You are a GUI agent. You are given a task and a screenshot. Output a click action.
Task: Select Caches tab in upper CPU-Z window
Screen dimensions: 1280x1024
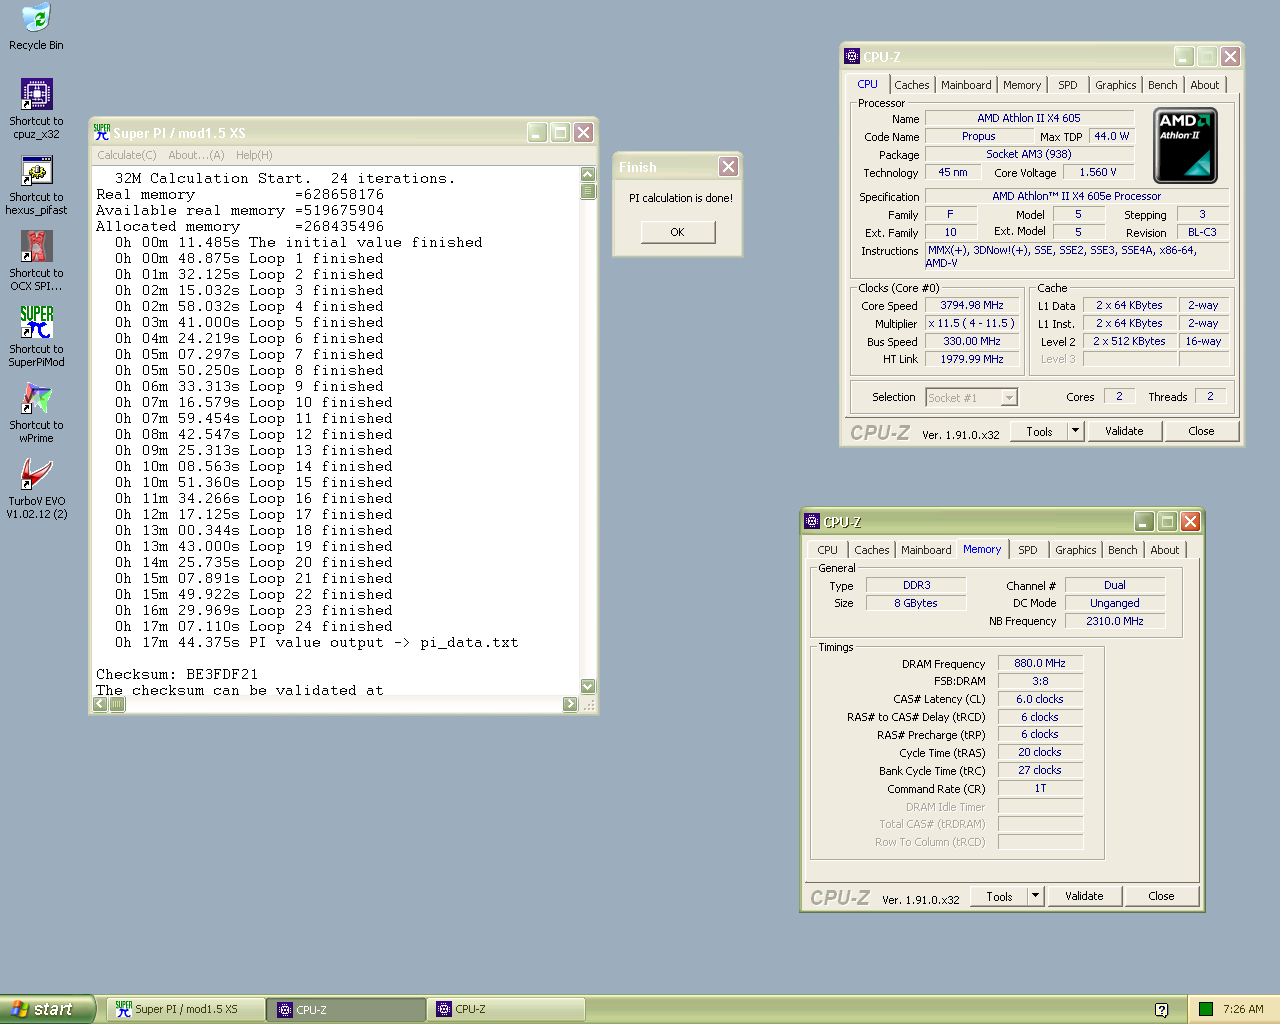coord(911,85)
